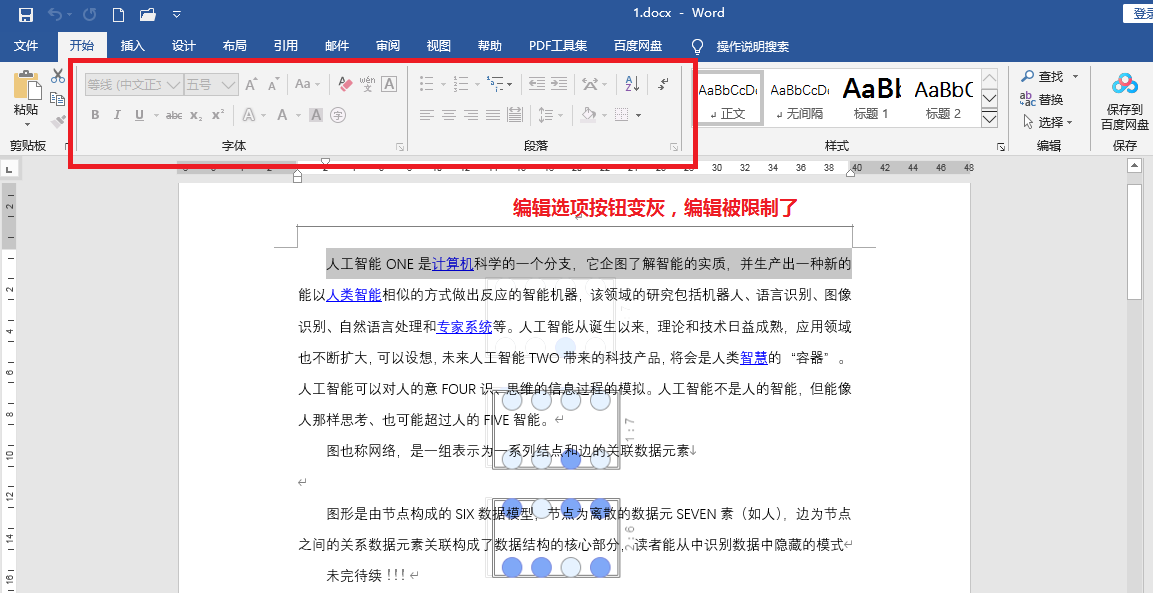Screen dimensions: 1153x593
Task: Open the 选择 select dropdown
Action: point(1049,121)
